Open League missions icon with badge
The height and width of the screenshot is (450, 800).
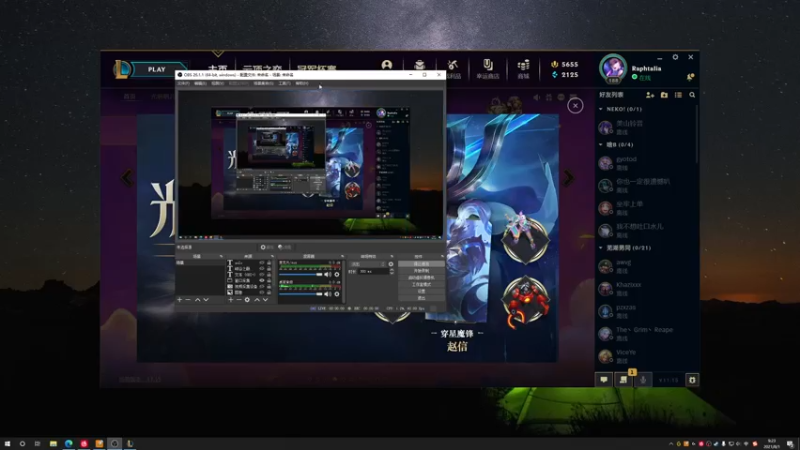pyautogui.click(x=624, y=379)
